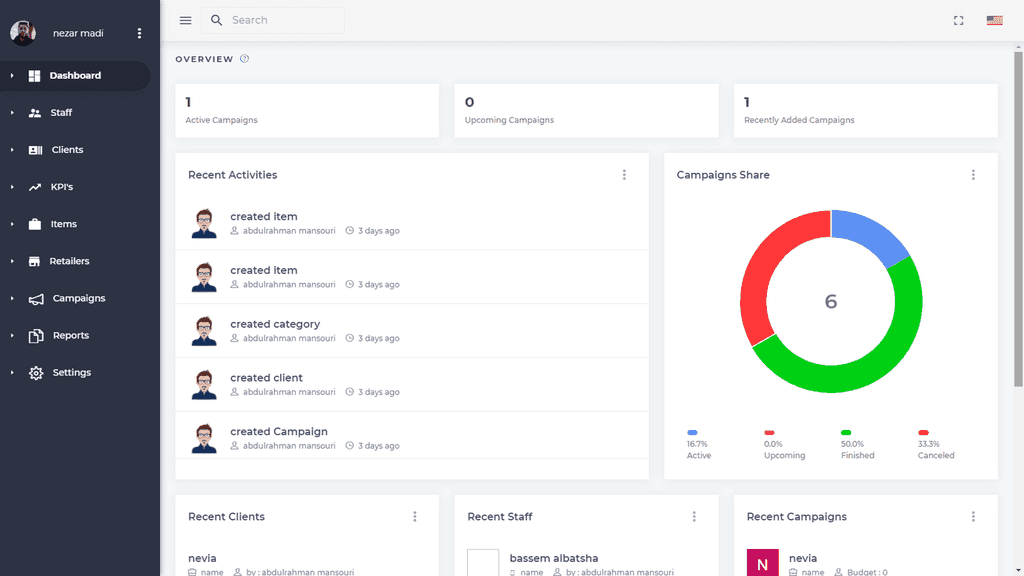Expand the Retailers menu arrow
Image resolution: width=1024 pixels, height=576 pixels.
click(x=12, y=261)
